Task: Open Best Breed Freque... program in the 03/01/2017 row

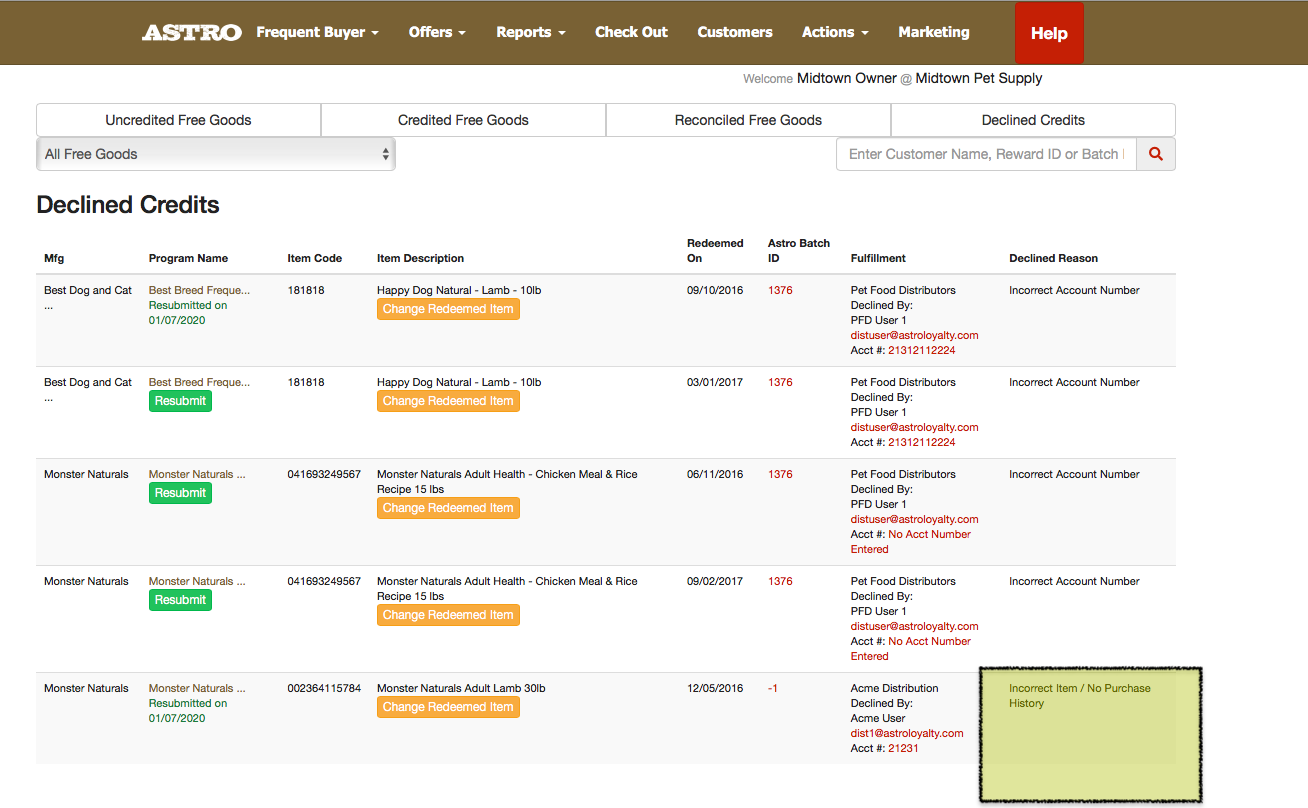Action: (x=199, y=382)
